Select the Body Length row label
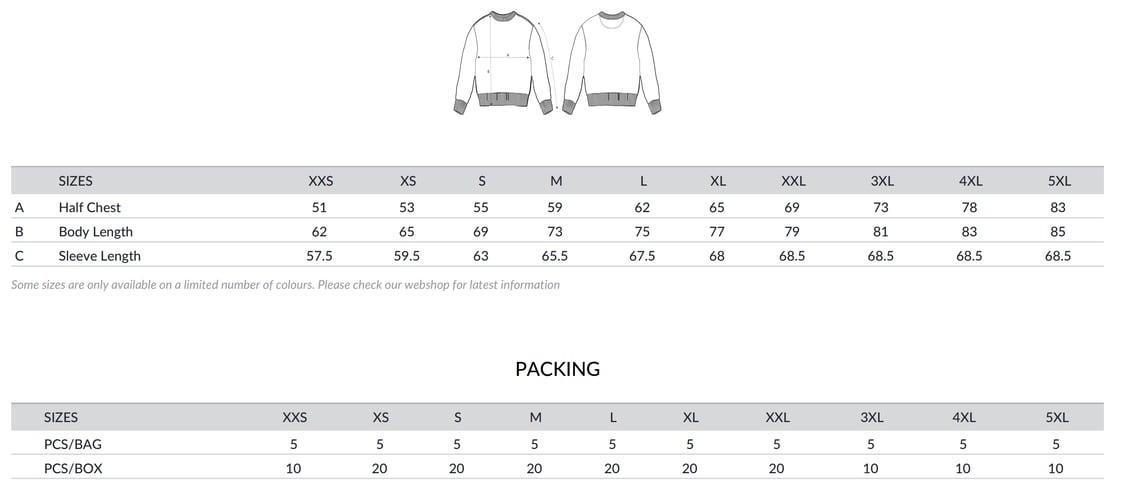The image size is (1121, 493). 95,231
